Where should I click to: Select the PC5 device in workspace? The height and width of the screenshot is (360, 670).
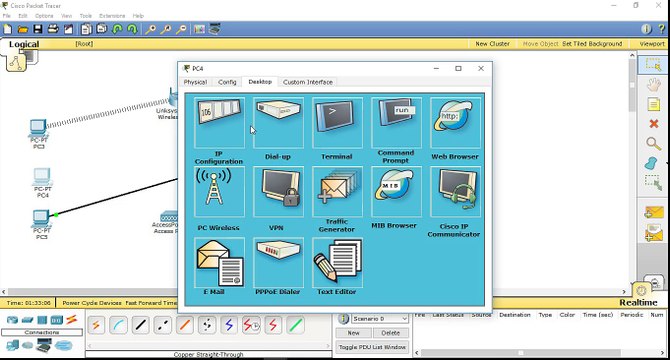[41, 219]
